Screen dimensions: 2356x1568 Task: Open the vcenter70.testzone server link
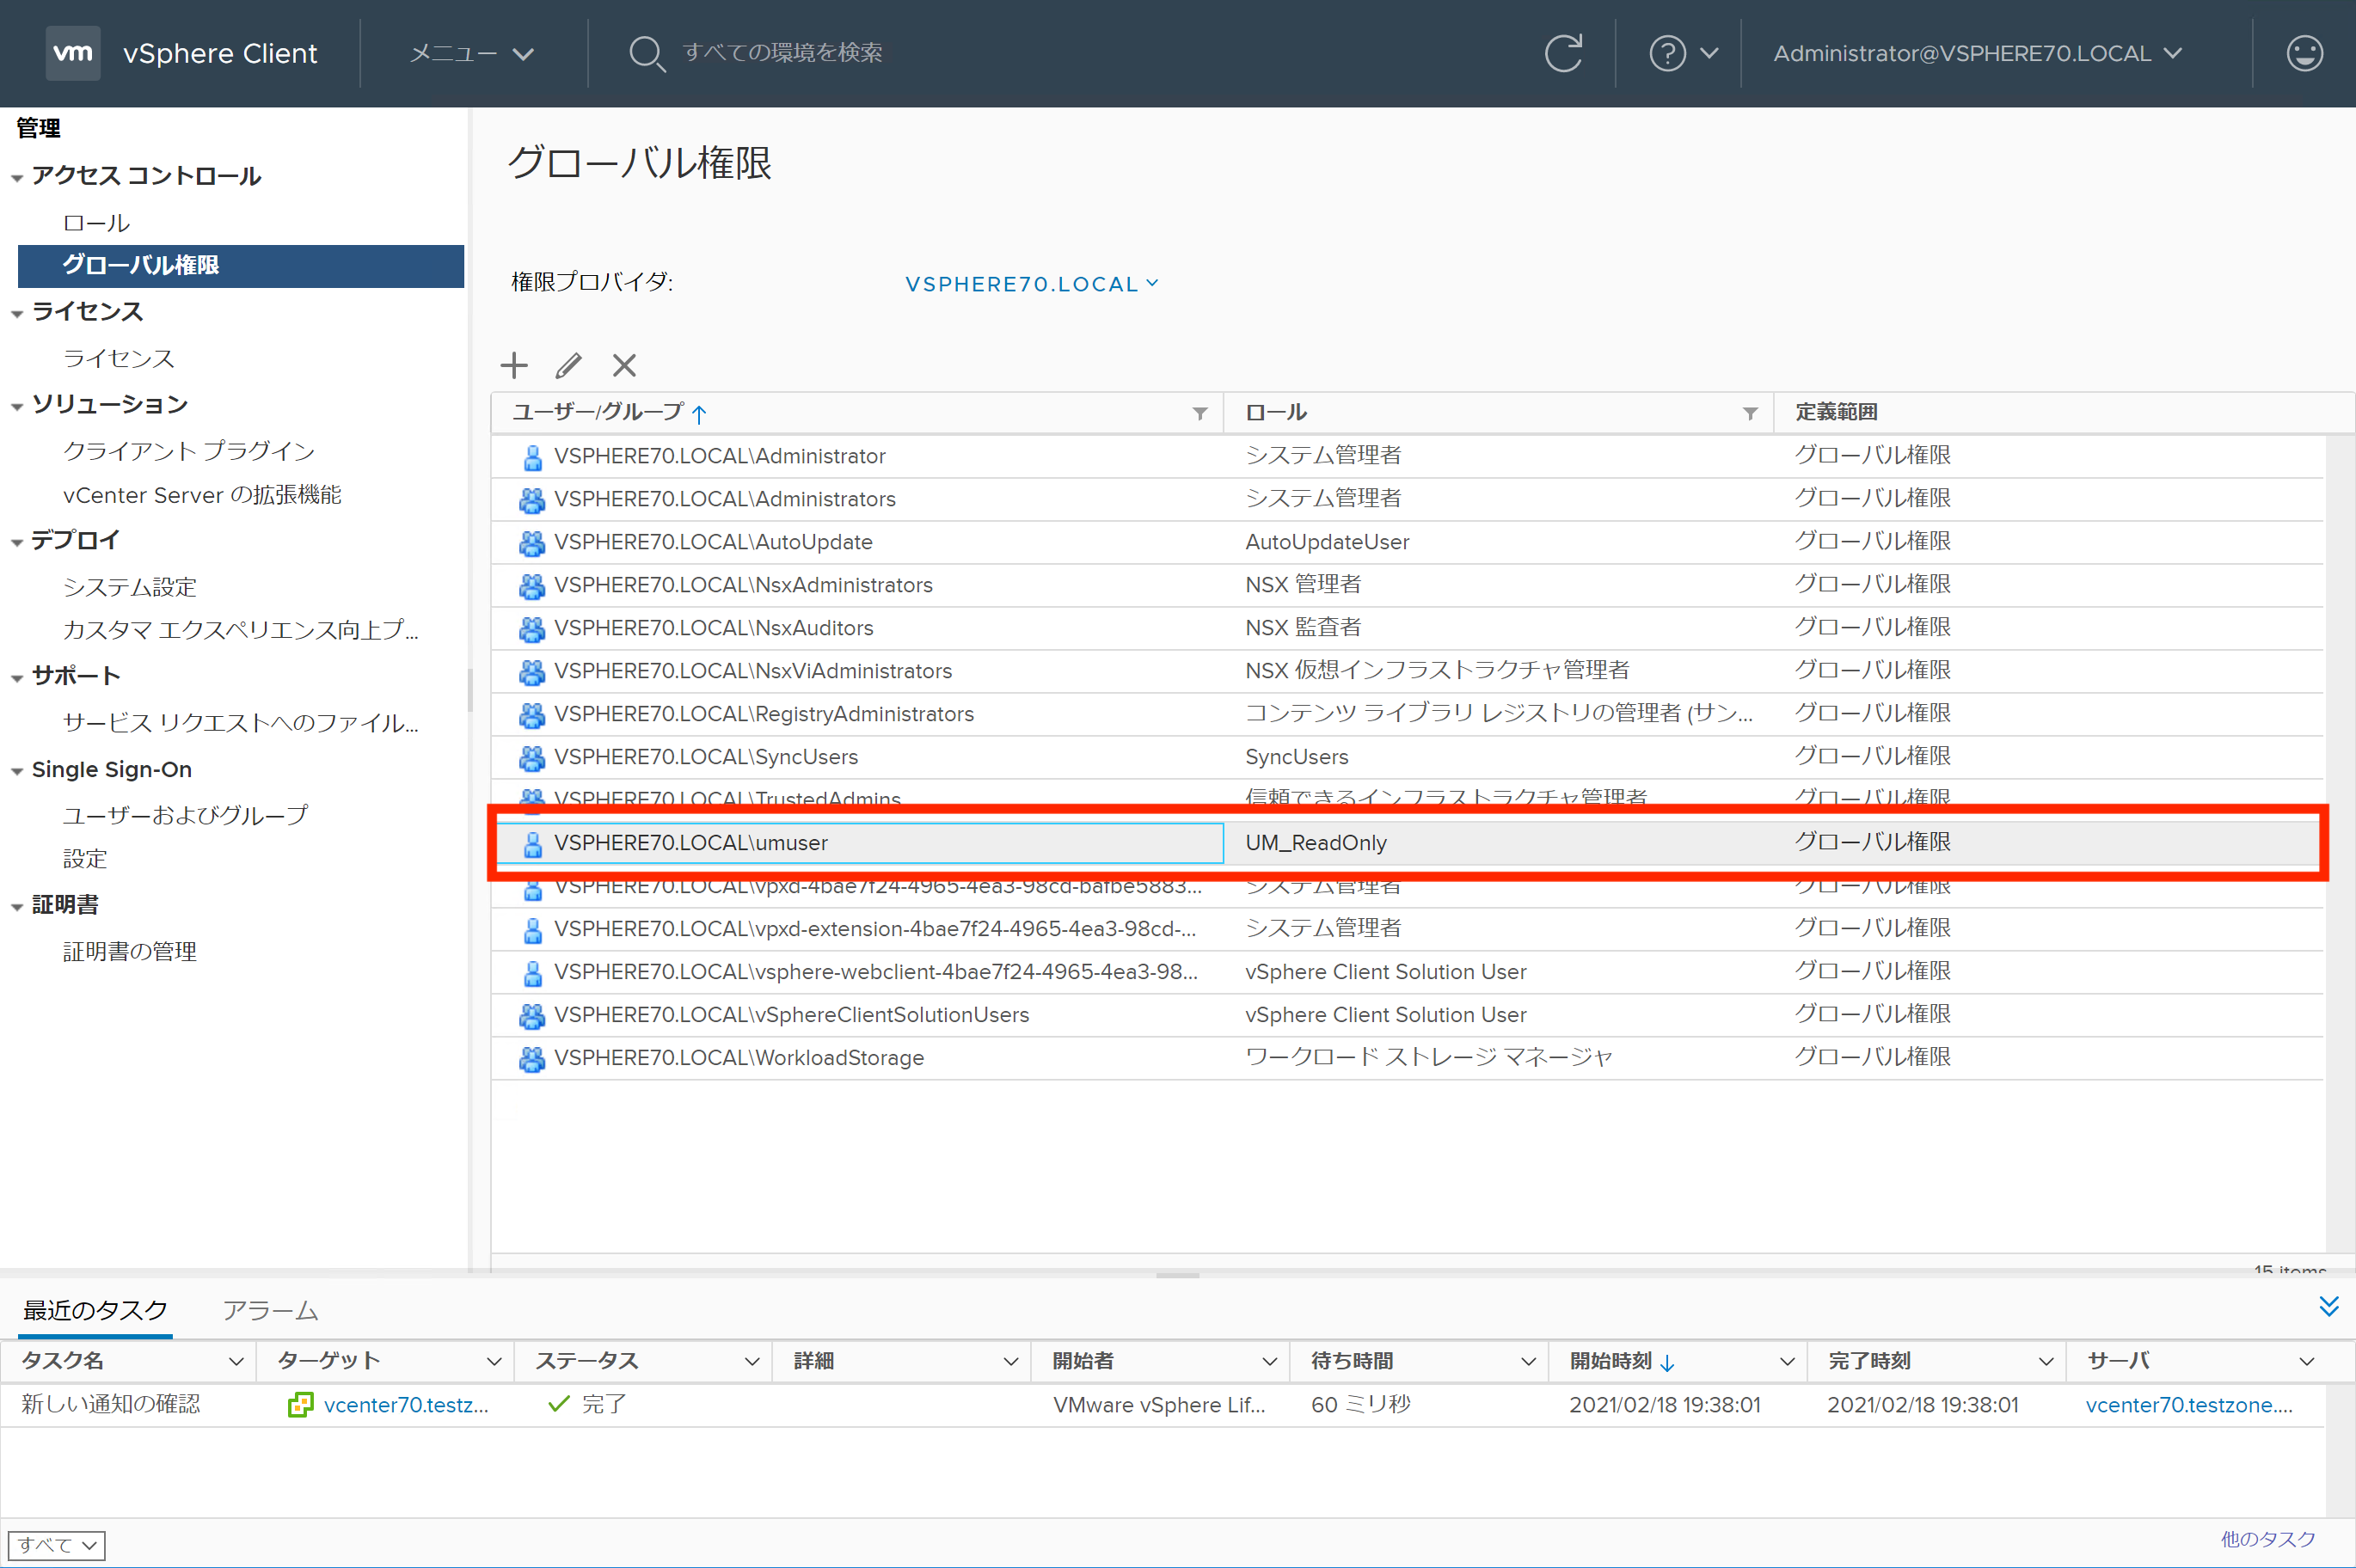tap(2189, 1405)
